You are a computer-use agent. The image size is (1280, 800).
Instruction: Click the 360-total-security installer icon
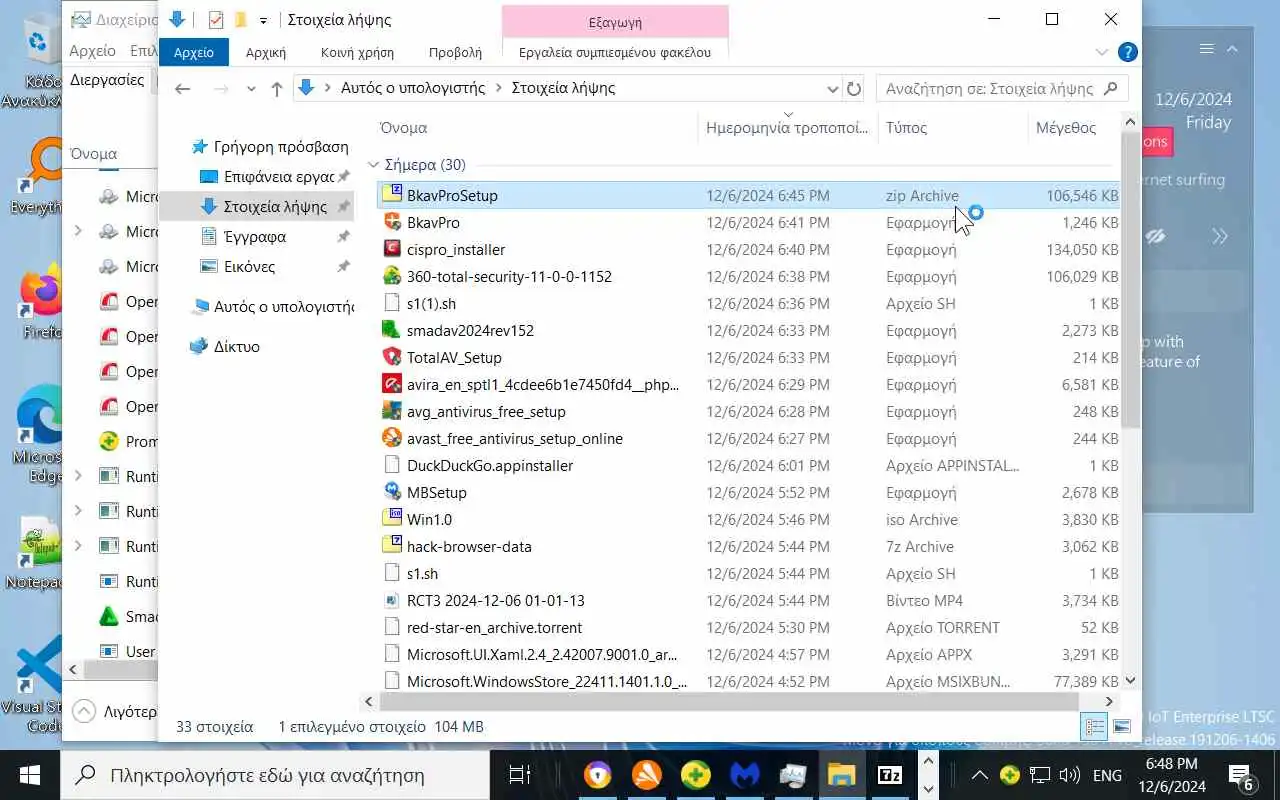click(392, 276)
